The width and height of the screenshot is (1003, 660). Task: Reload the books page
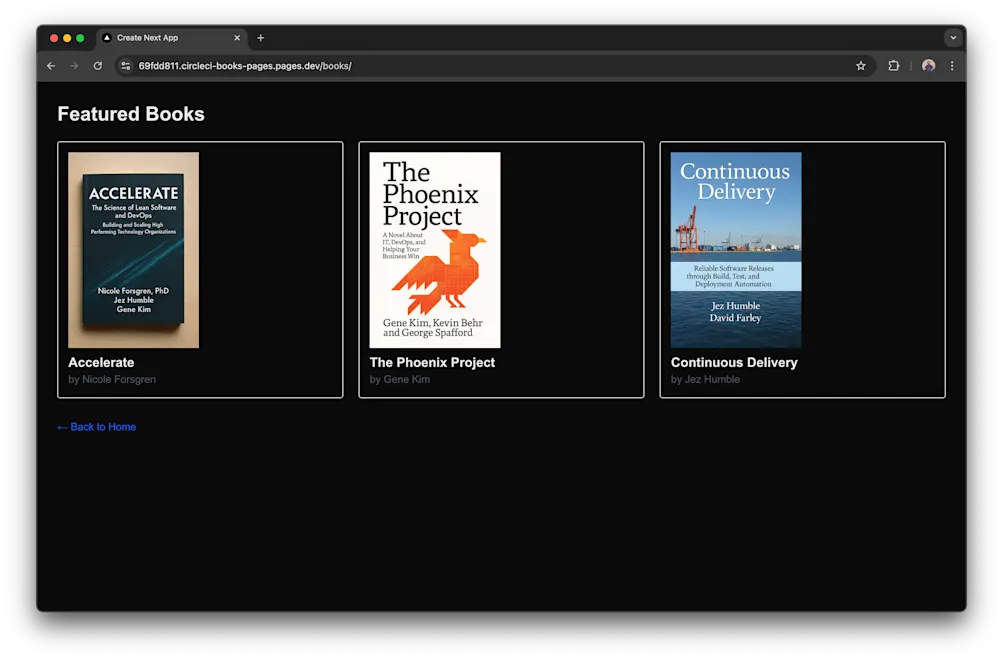coord(97,66)
